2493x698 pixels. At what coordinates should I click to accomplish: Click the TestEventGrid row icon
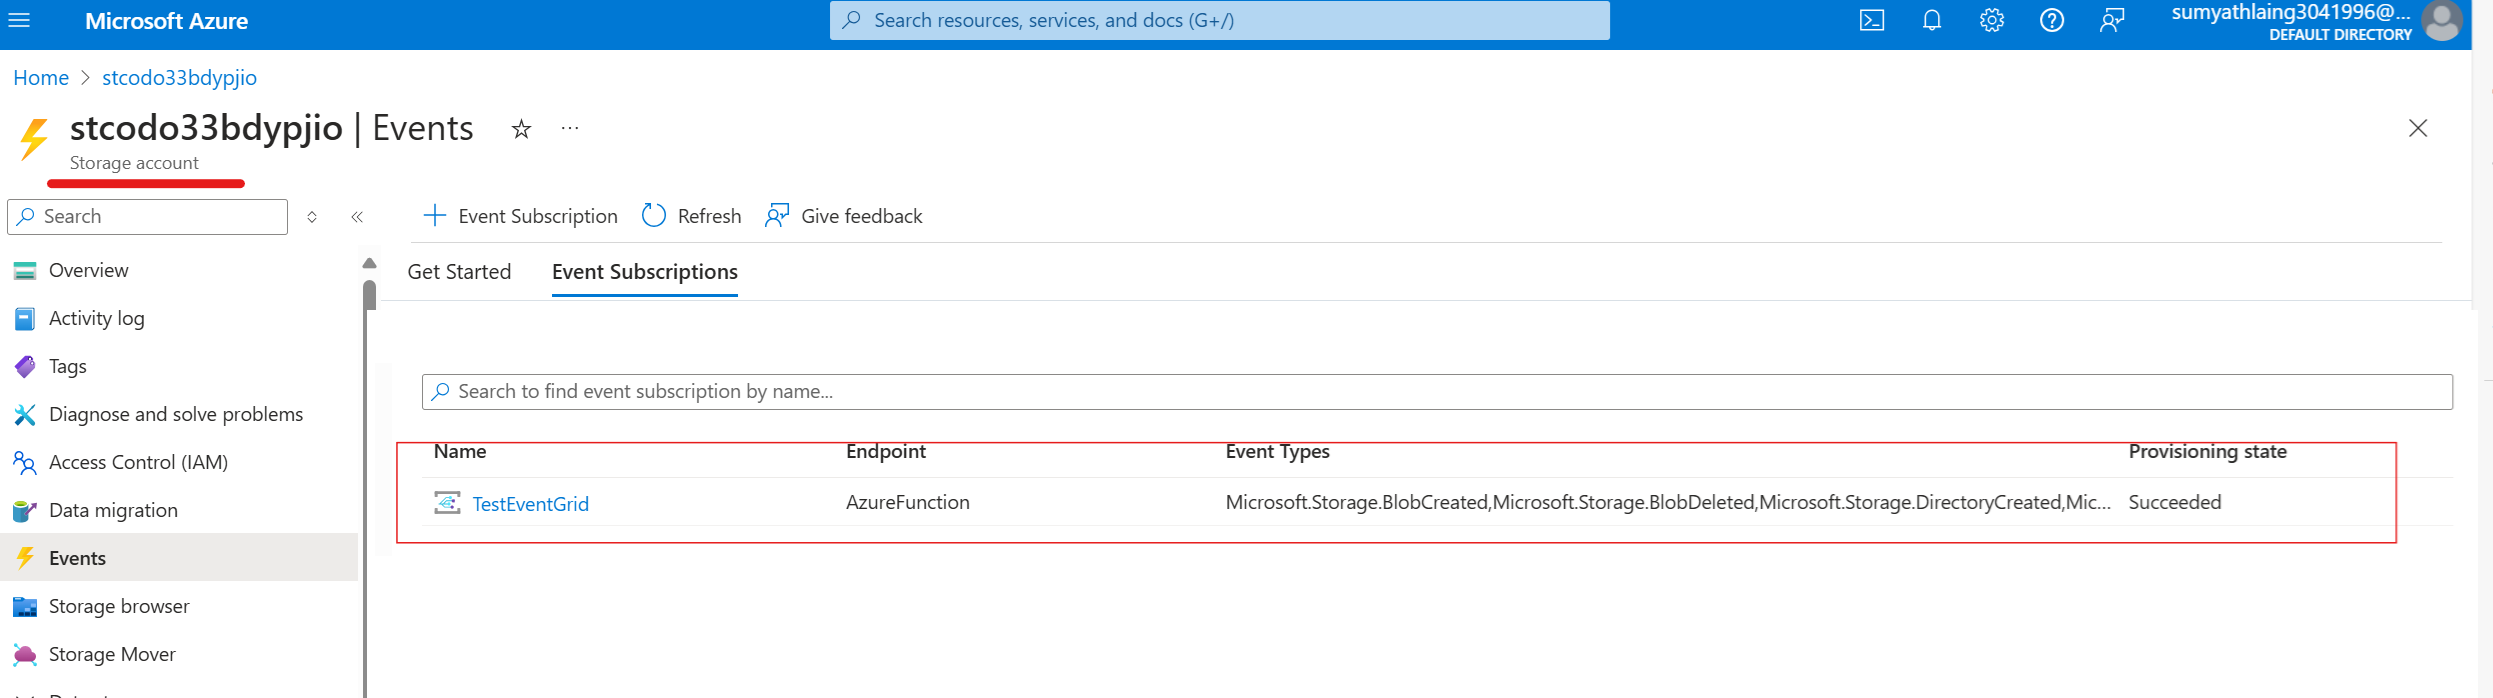pyautogui.click(x=447, y=502)
